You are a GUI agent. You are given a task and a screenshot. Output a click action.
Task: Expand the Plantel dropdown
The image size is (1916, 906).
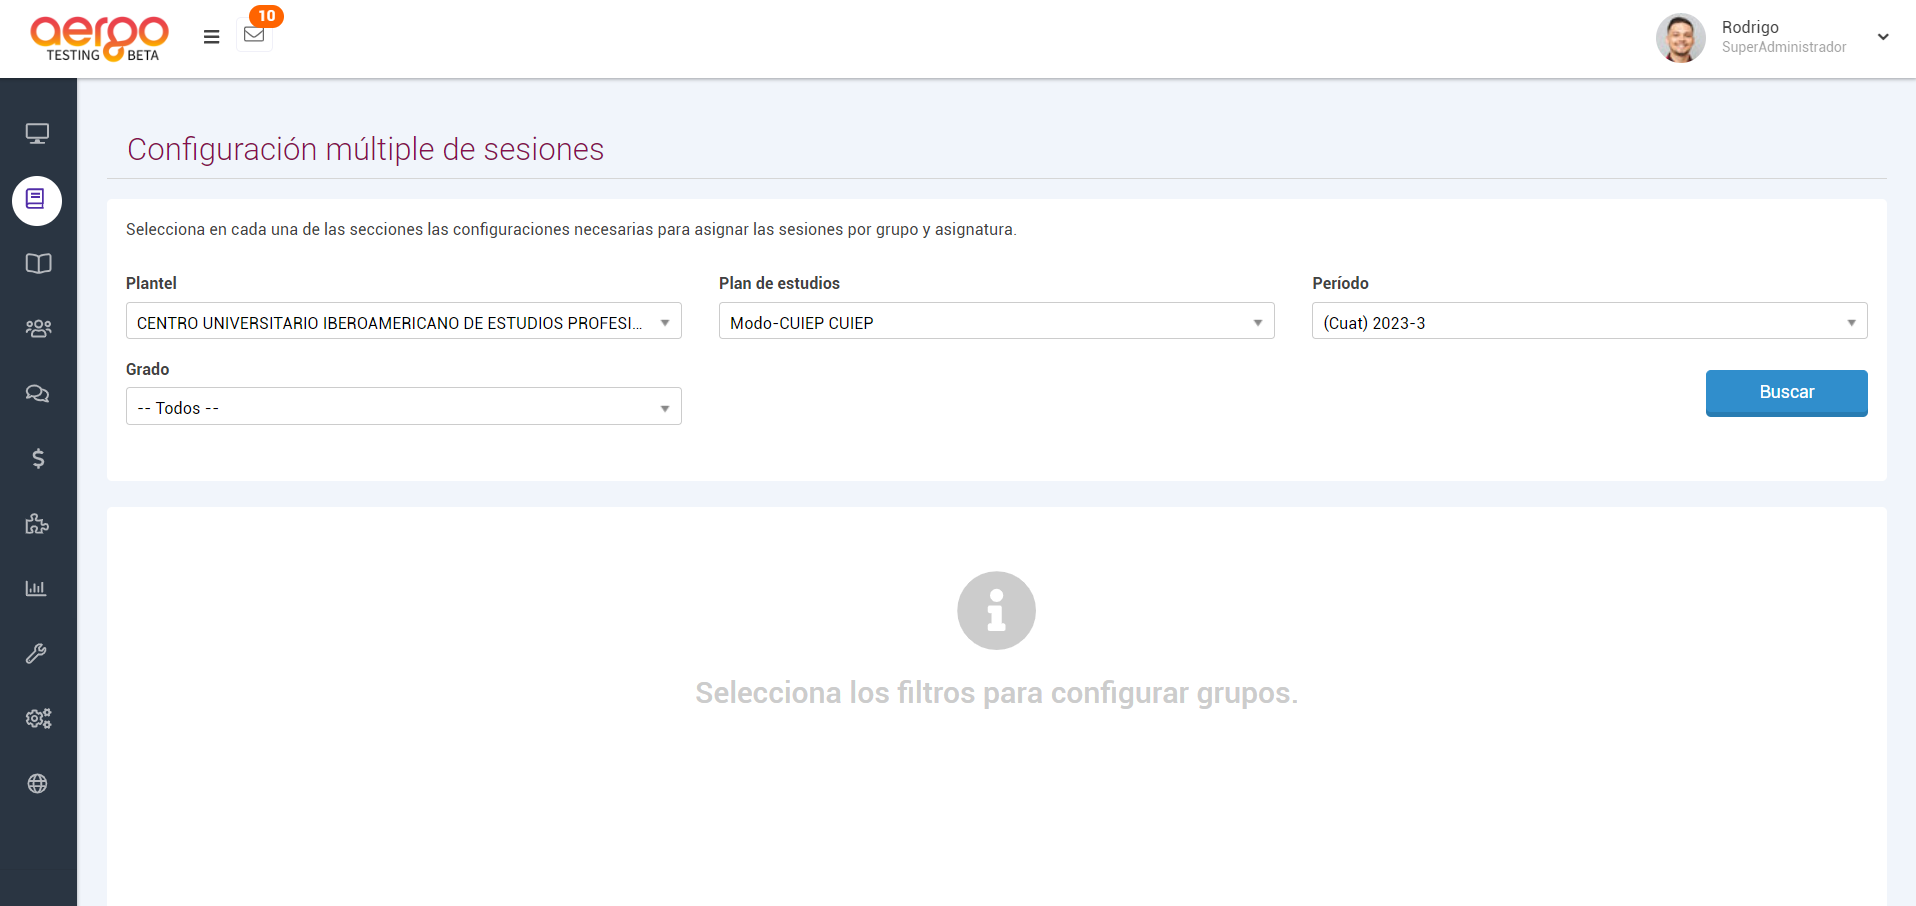tap(403, 321)
